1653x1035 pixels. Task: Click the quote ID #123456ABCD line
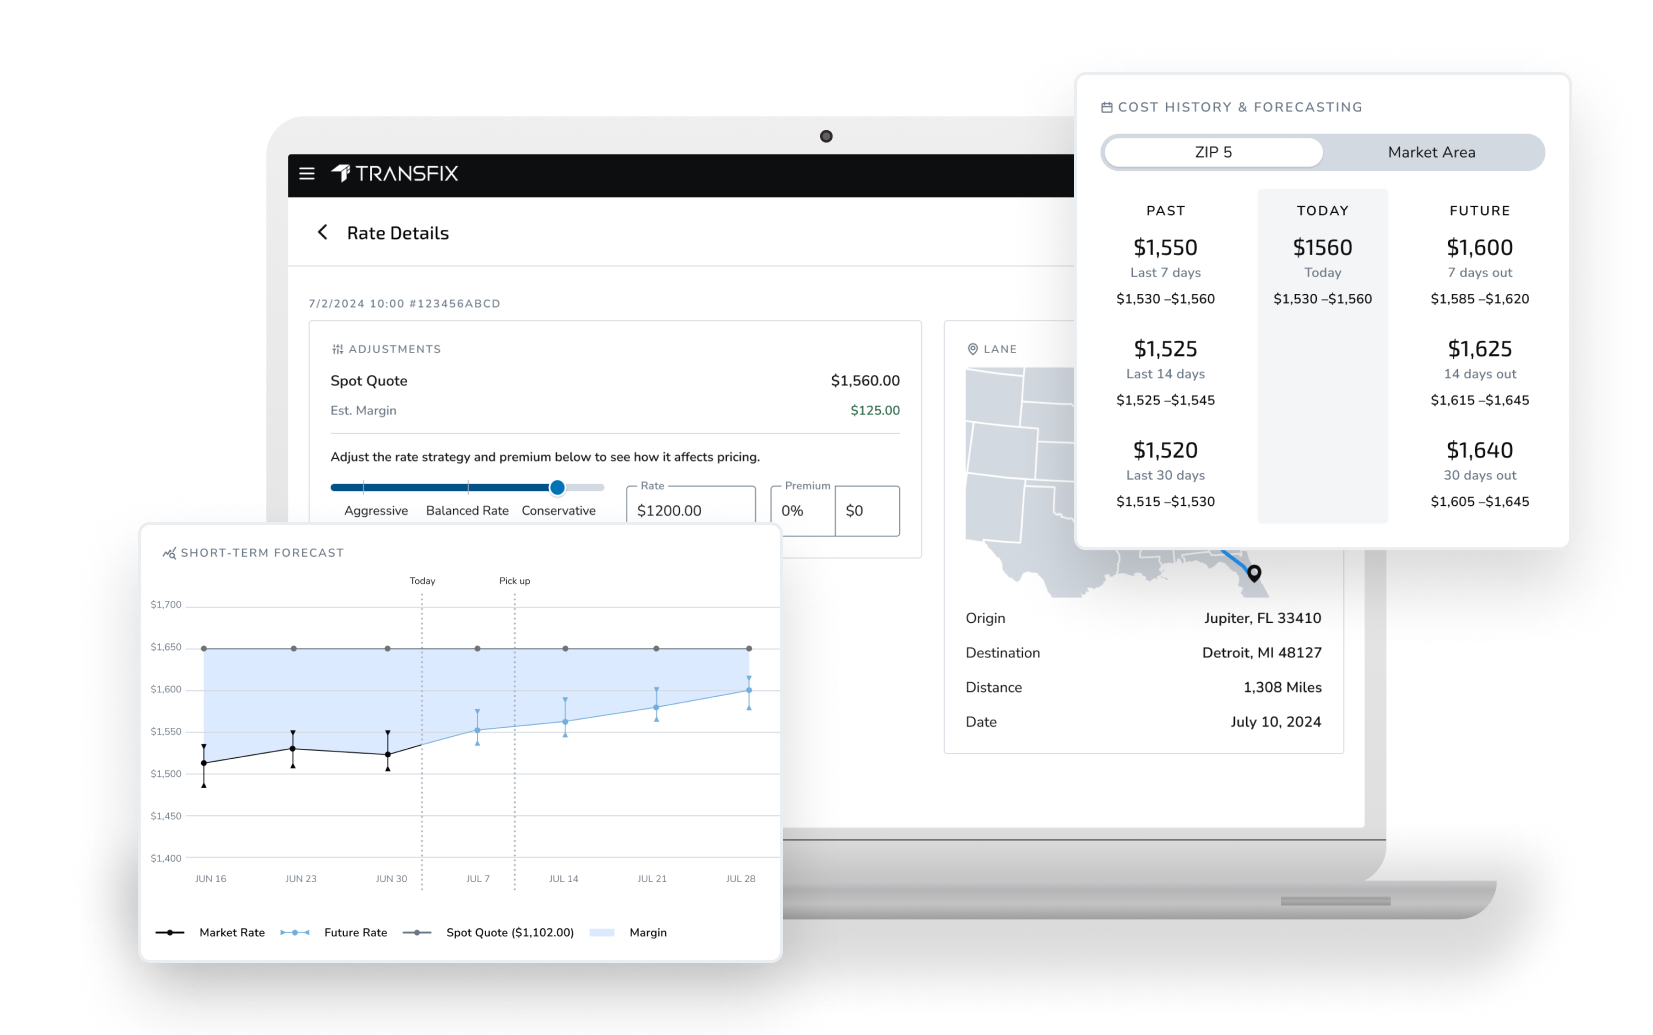[404, 303]
